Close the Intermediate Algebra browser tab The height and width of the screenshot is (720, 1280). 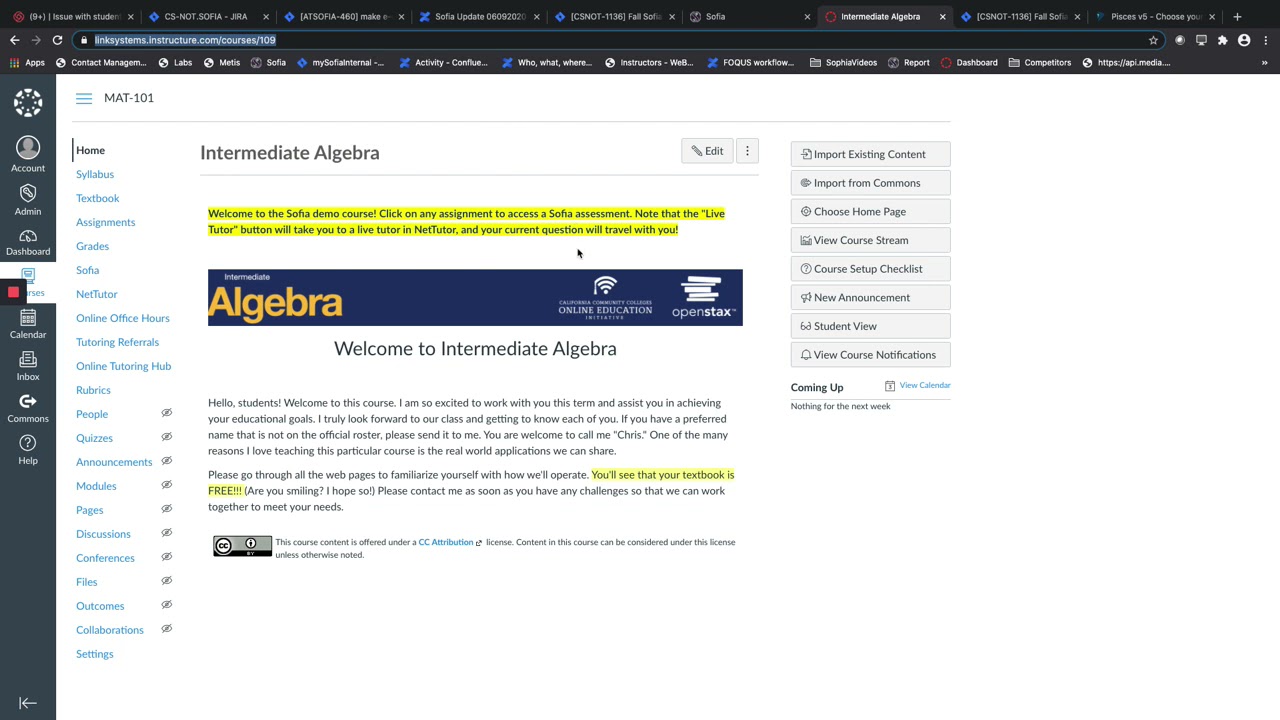(x=942, y=16)
